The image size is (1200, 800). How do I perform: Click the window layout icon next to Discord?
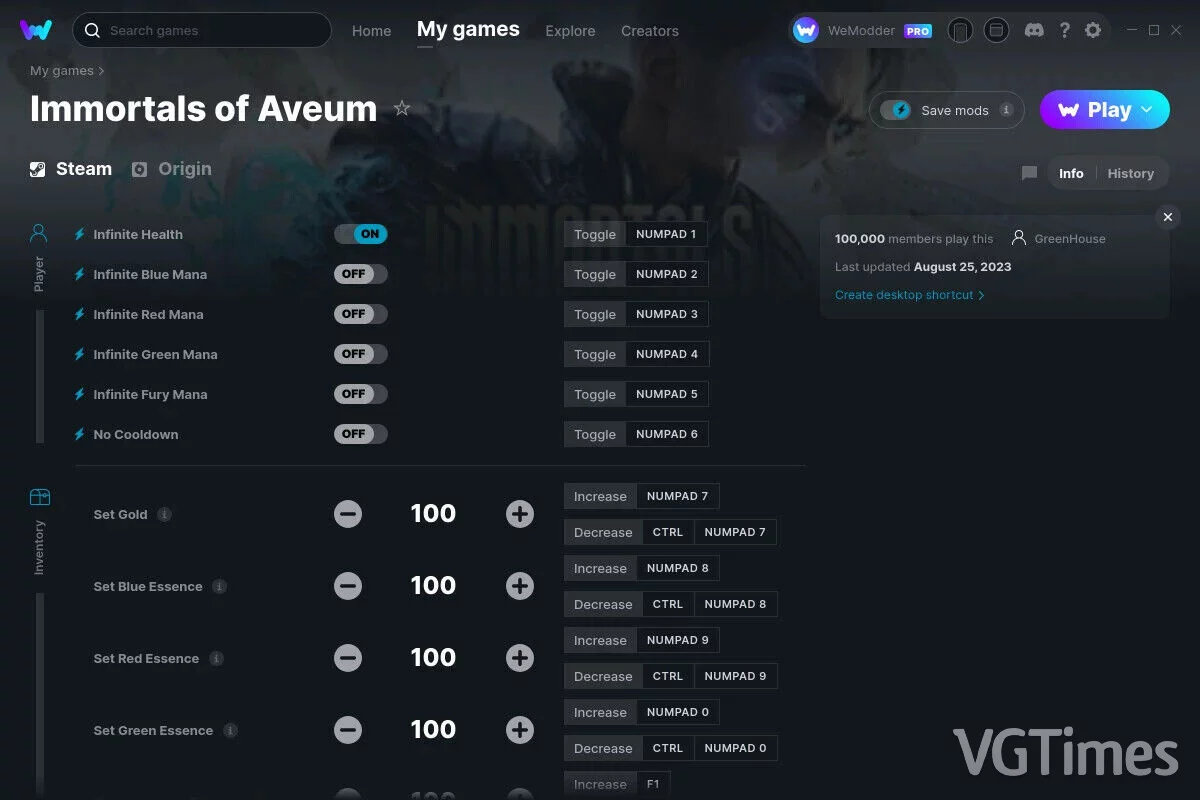996,30
